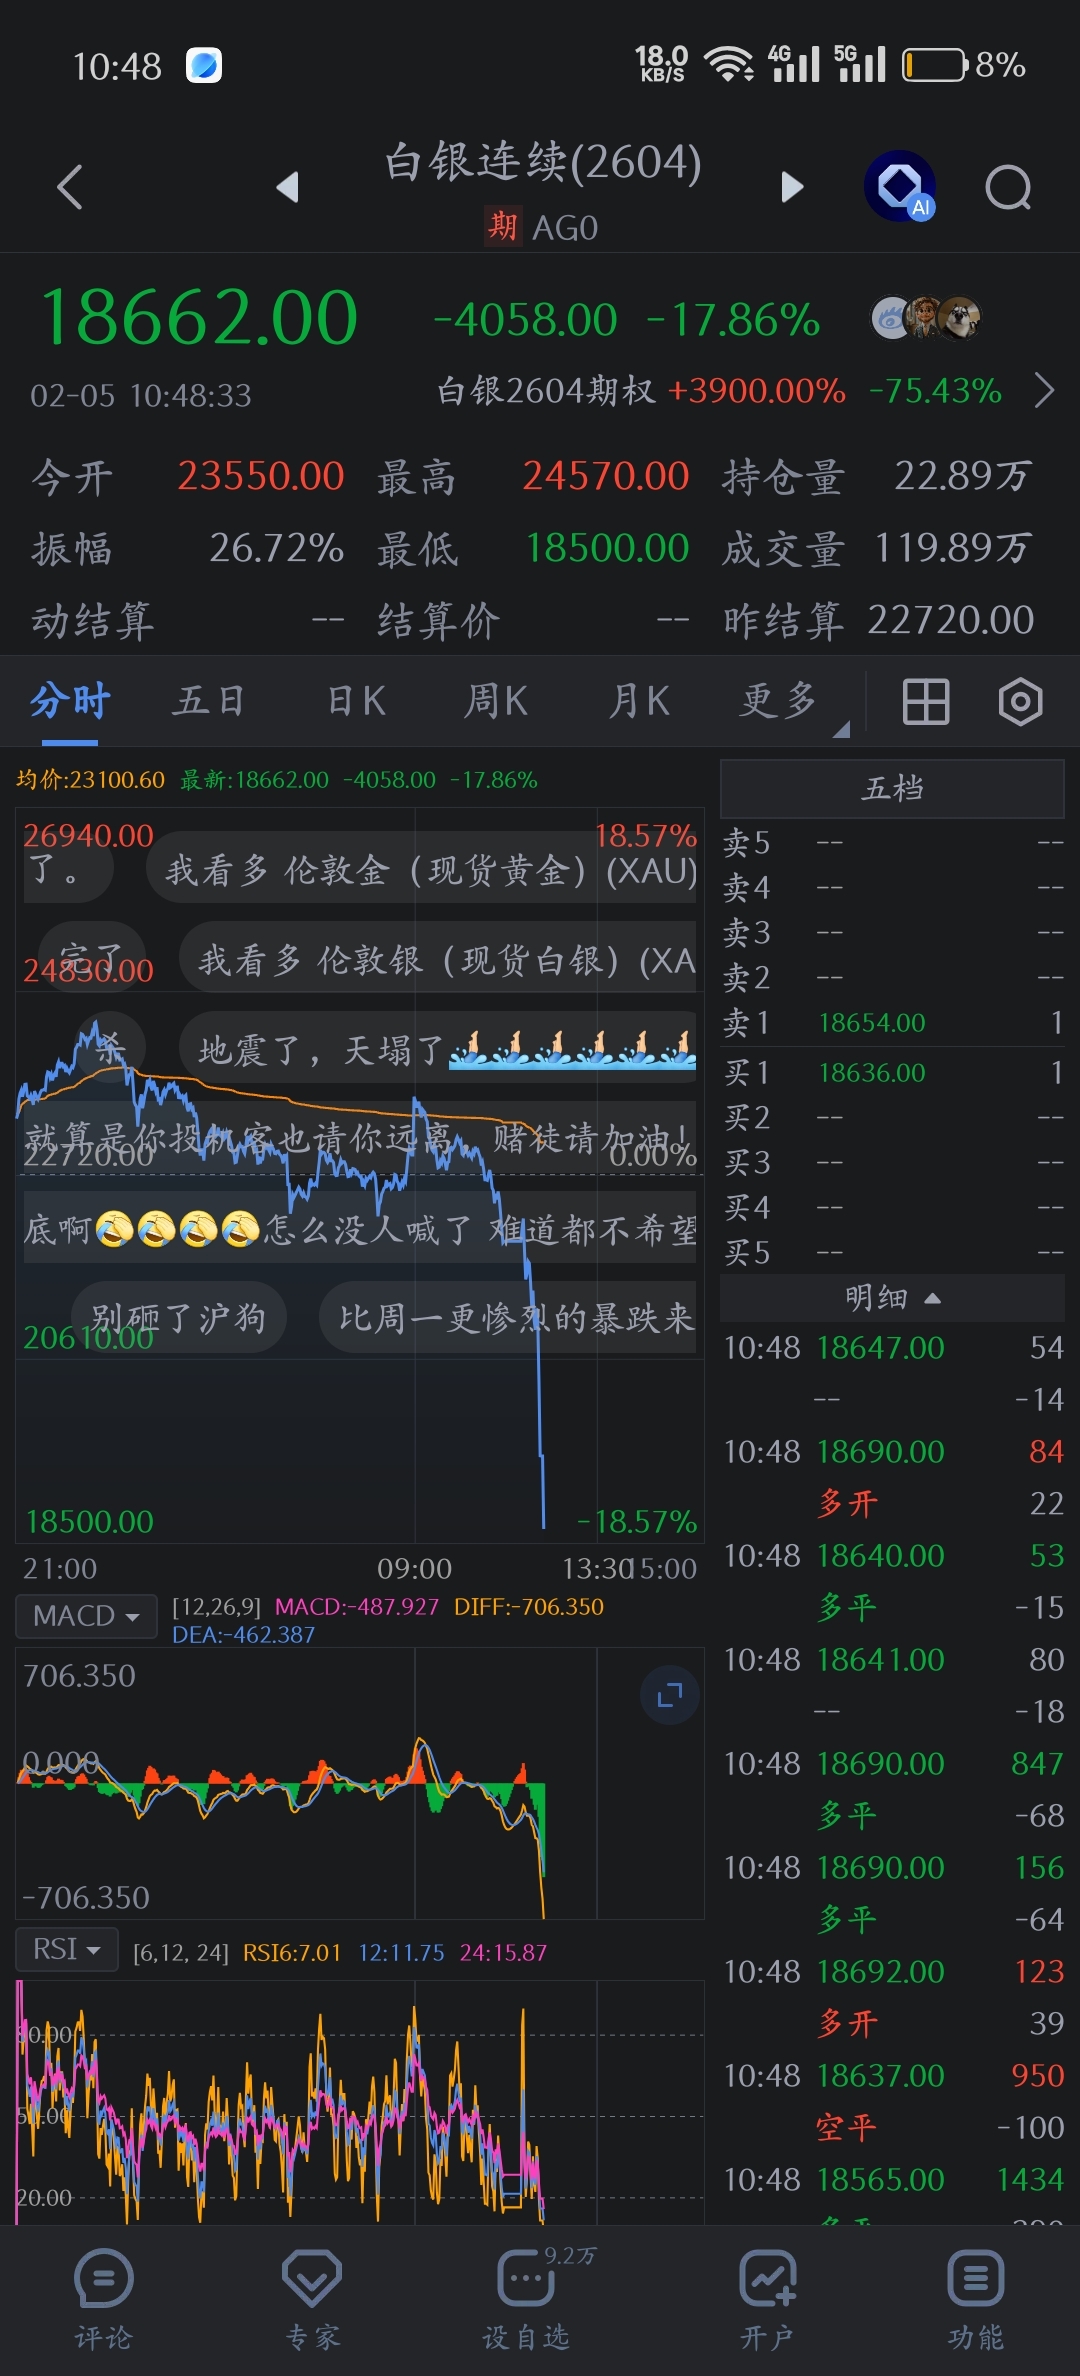Select the 日K chart tab
1080x2376 pixels.
(x=356, y=700)
